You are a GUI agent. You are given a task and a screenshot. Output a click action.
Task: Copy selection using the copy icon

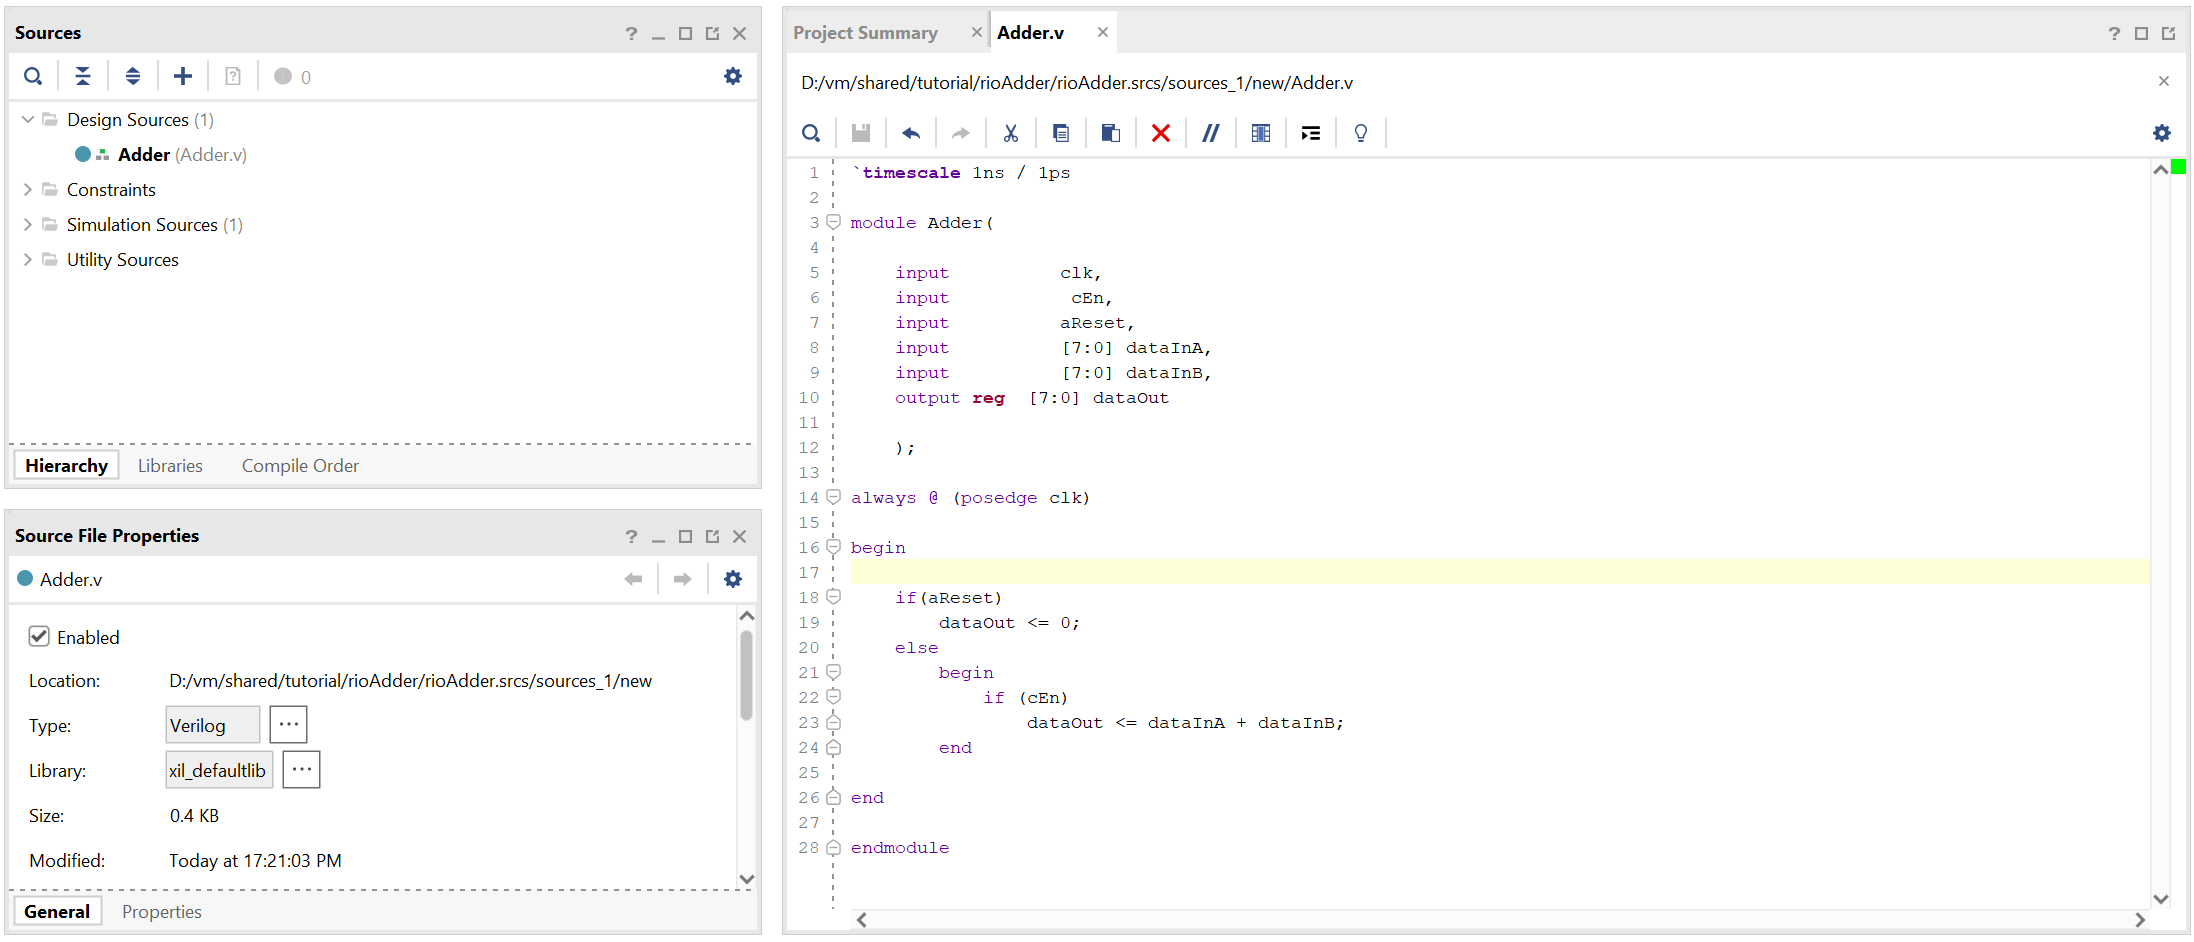click(x=1060, y=132)
